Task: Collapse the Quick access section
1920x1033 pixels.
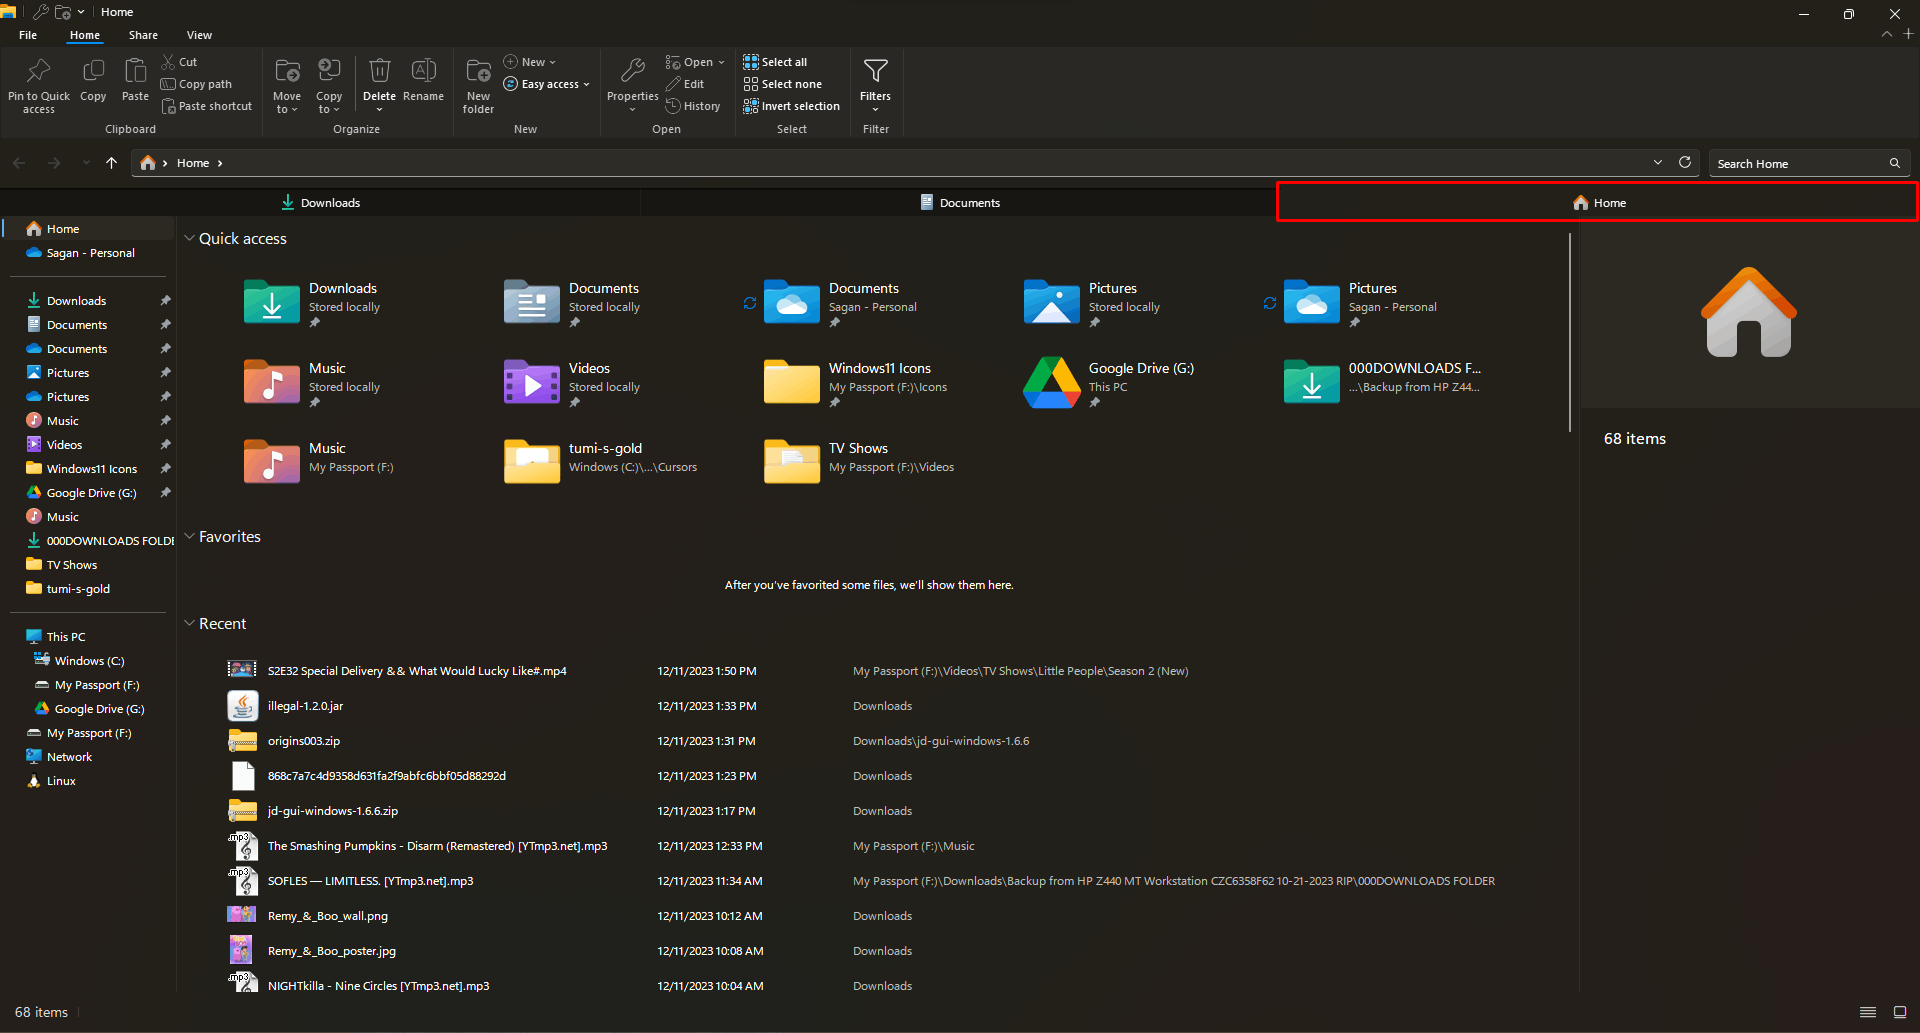Action: 189,239
